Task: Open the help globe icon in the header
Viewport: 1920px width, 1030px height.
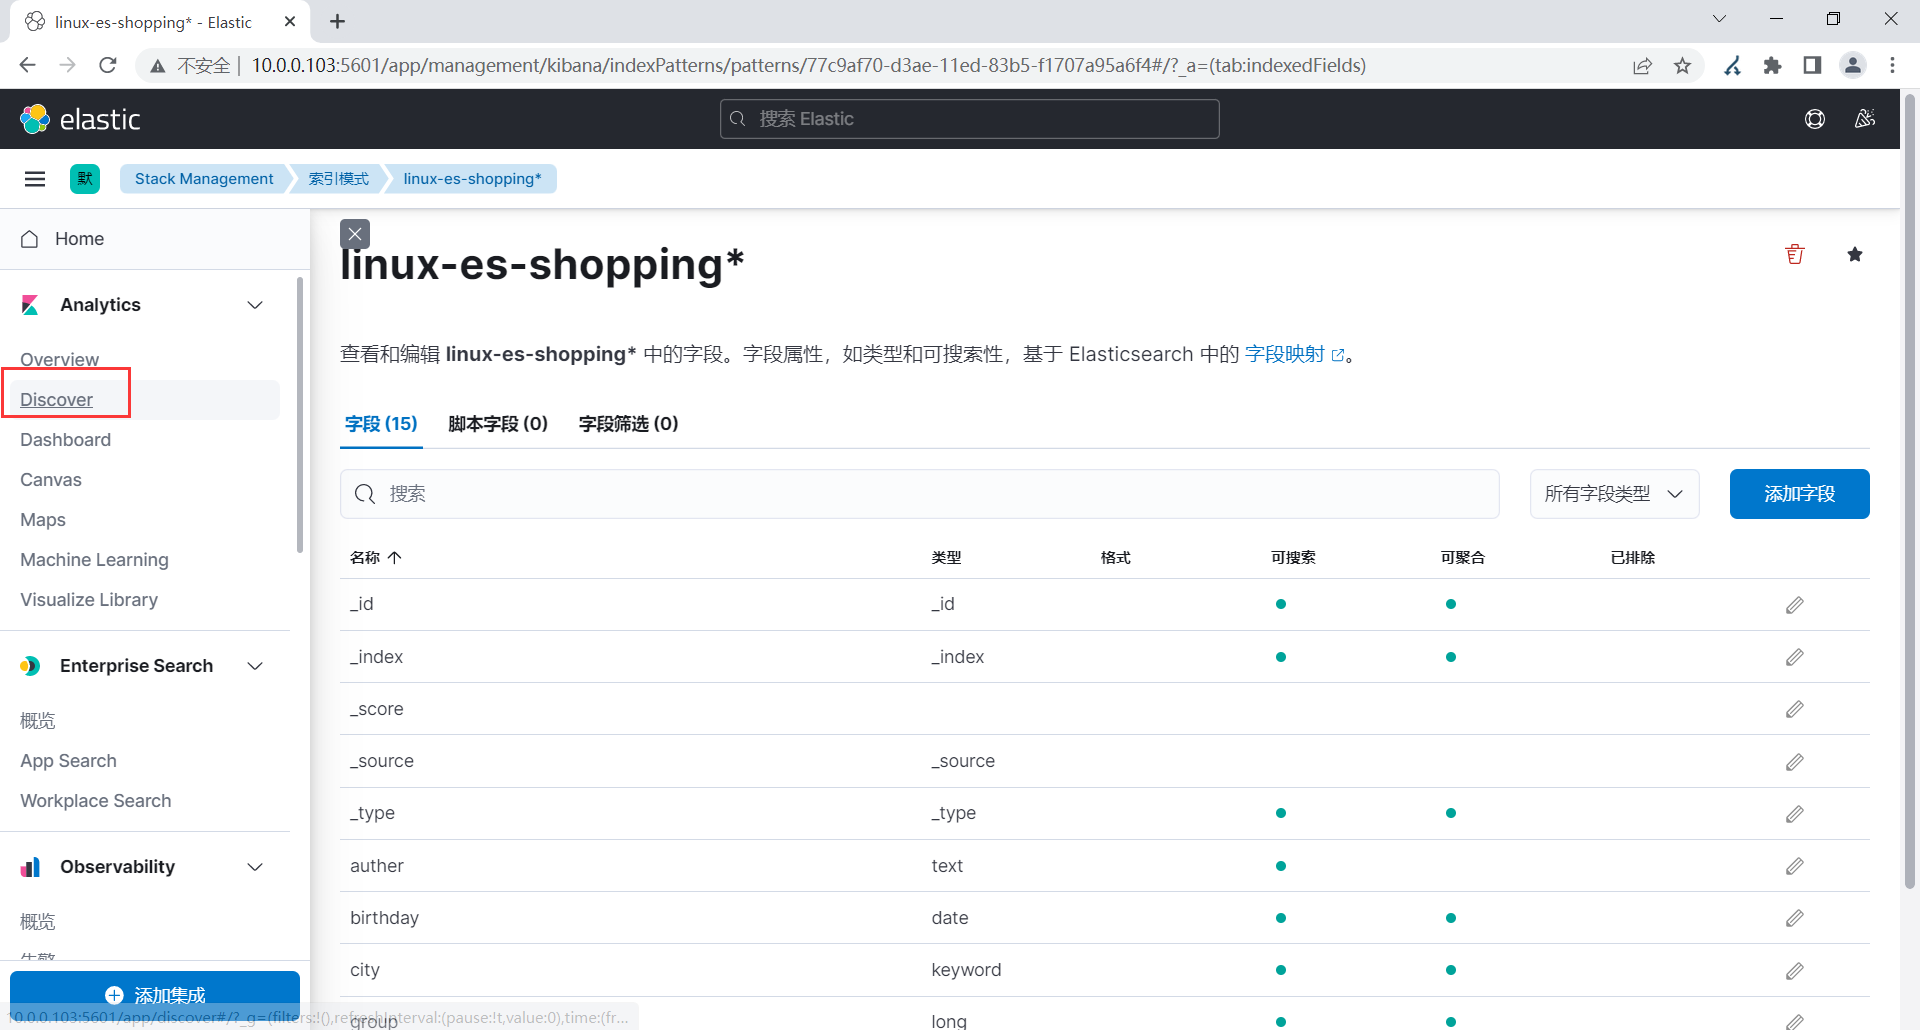Action: click(x=1816, y=118)
